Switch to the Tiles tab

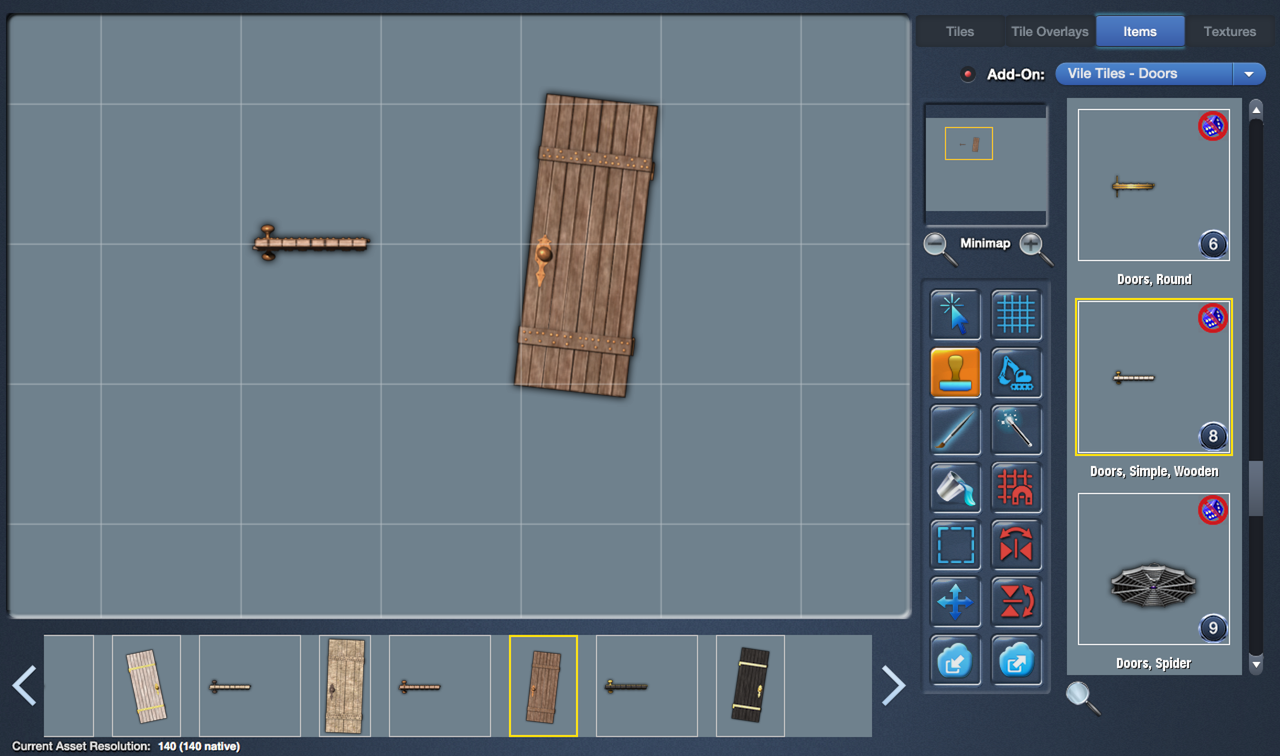point(960,31)
